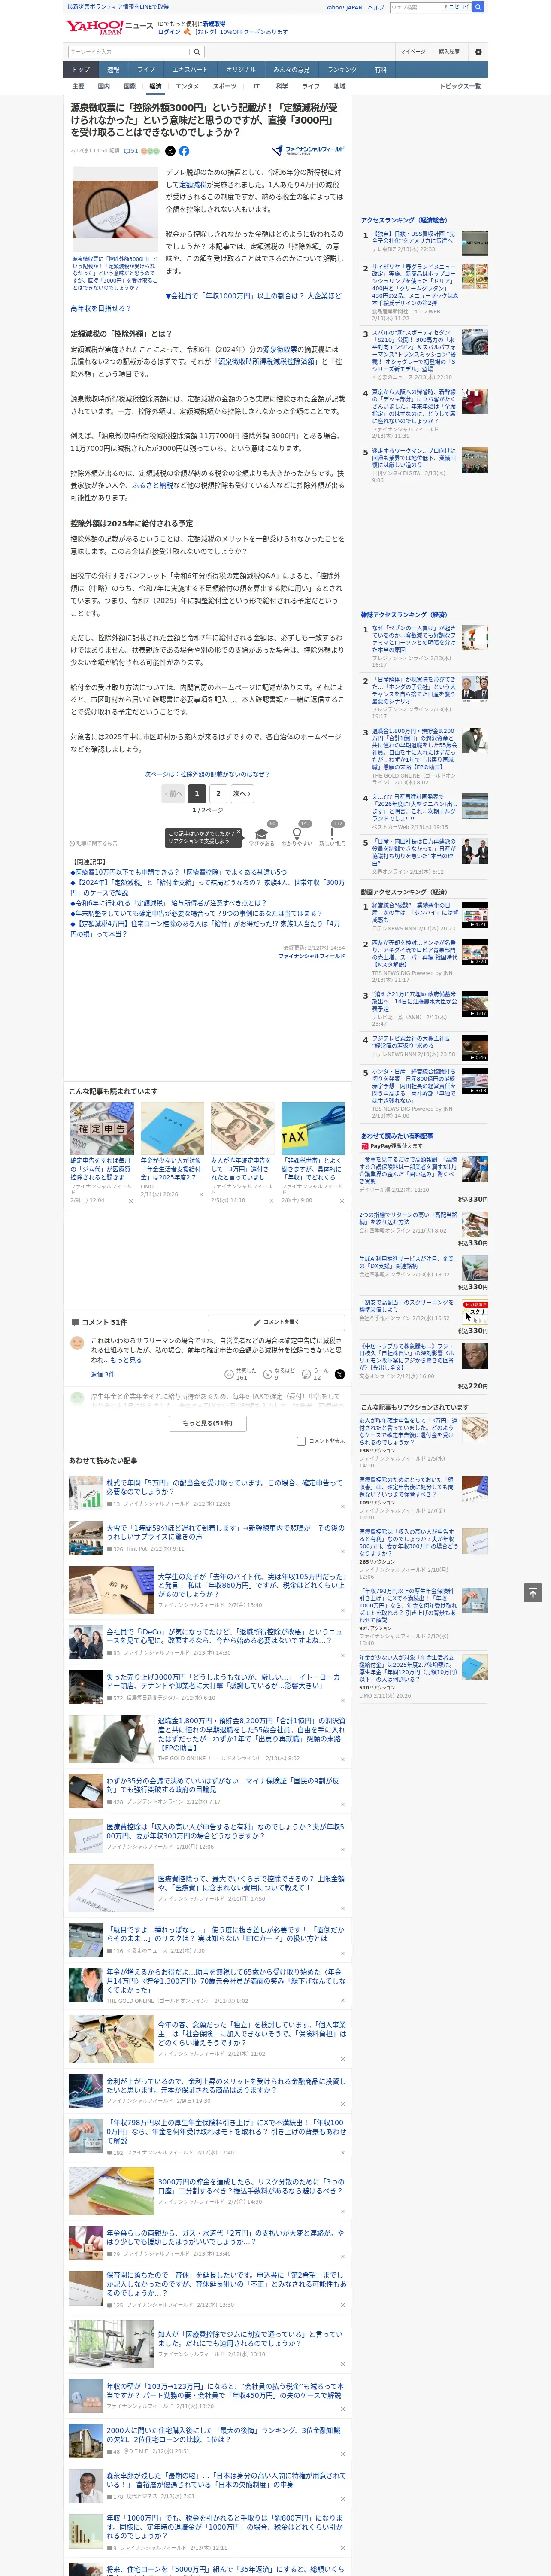Open 会社員で「iDeCo」article link
551x2576 pixels.
click(x=224, y=1636)
